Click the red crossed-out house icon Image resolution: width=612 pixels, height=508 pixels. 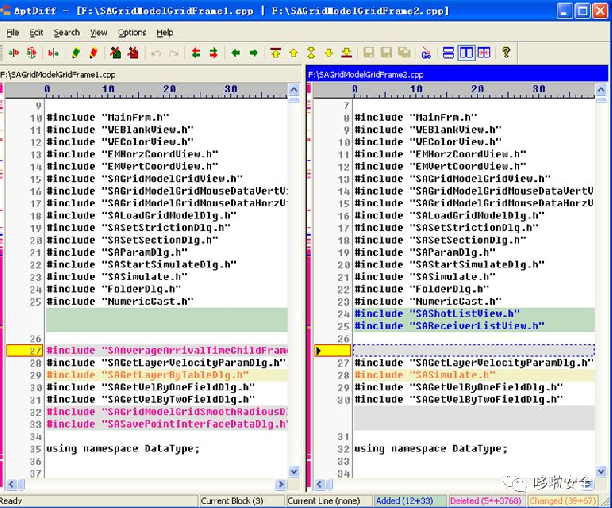coord(133,52)
